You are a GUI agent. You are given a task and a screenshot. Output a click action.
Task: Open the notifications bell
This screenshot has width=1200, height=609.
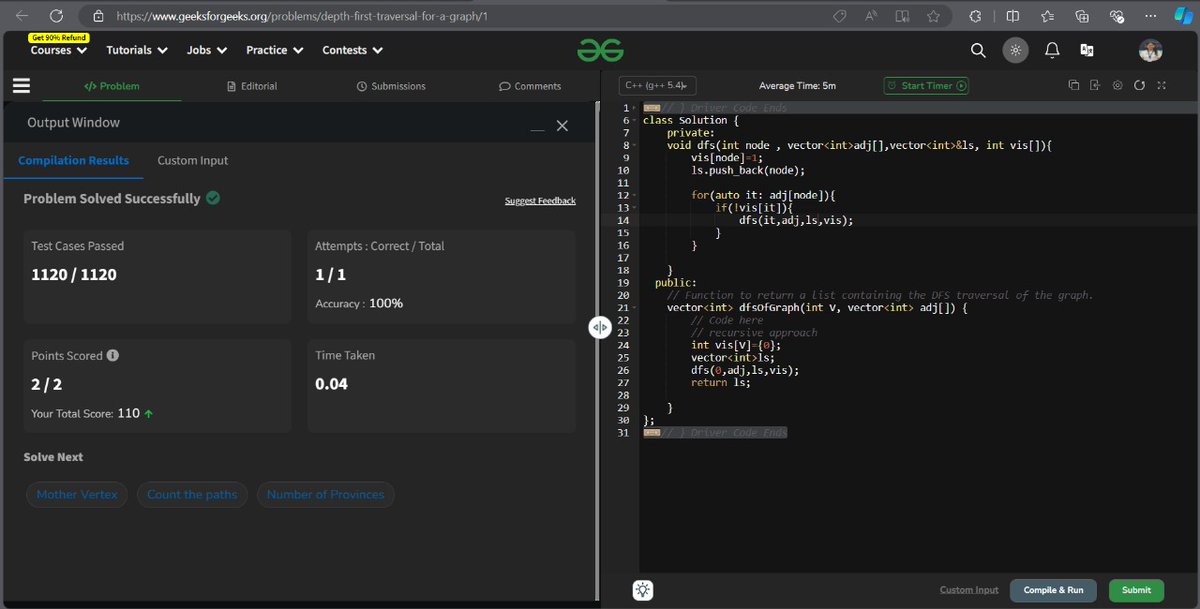coord(1051,49)
